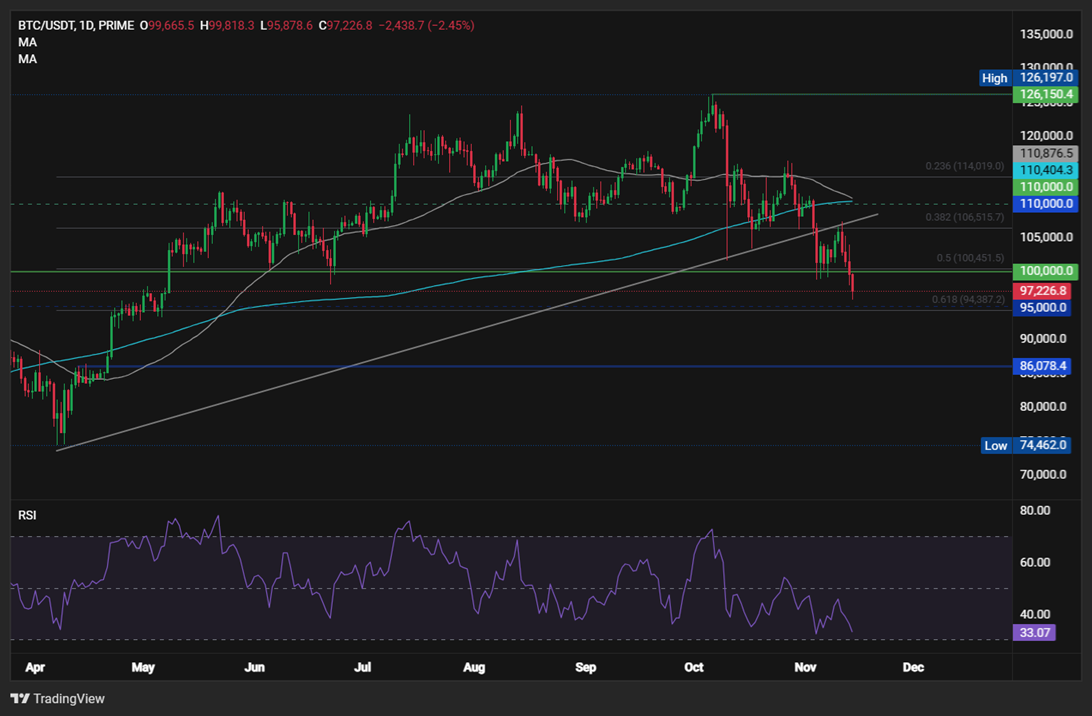This screenshot has width=1092, height=716.
Task: Click the green 100,000.0 price line label
Action: (x=1044, y=270)
